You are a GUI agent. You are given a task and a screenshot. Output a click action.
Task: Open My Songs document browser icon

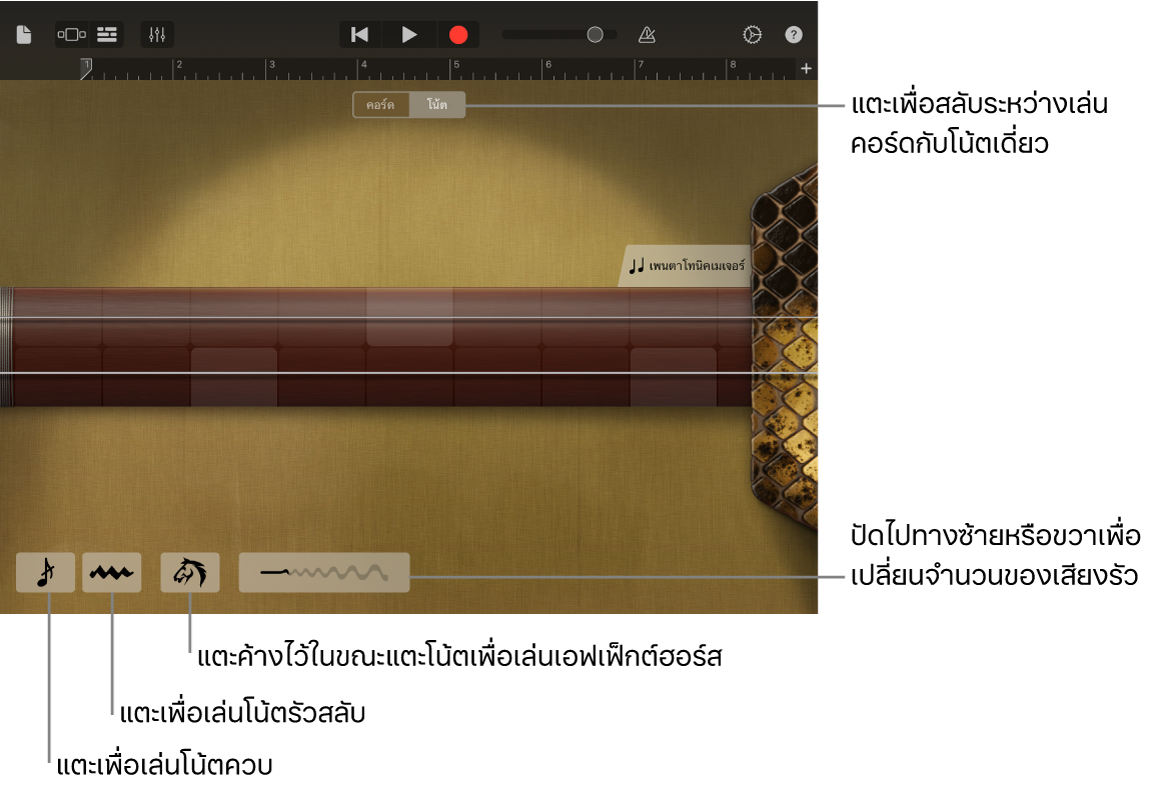click(24, 35)
